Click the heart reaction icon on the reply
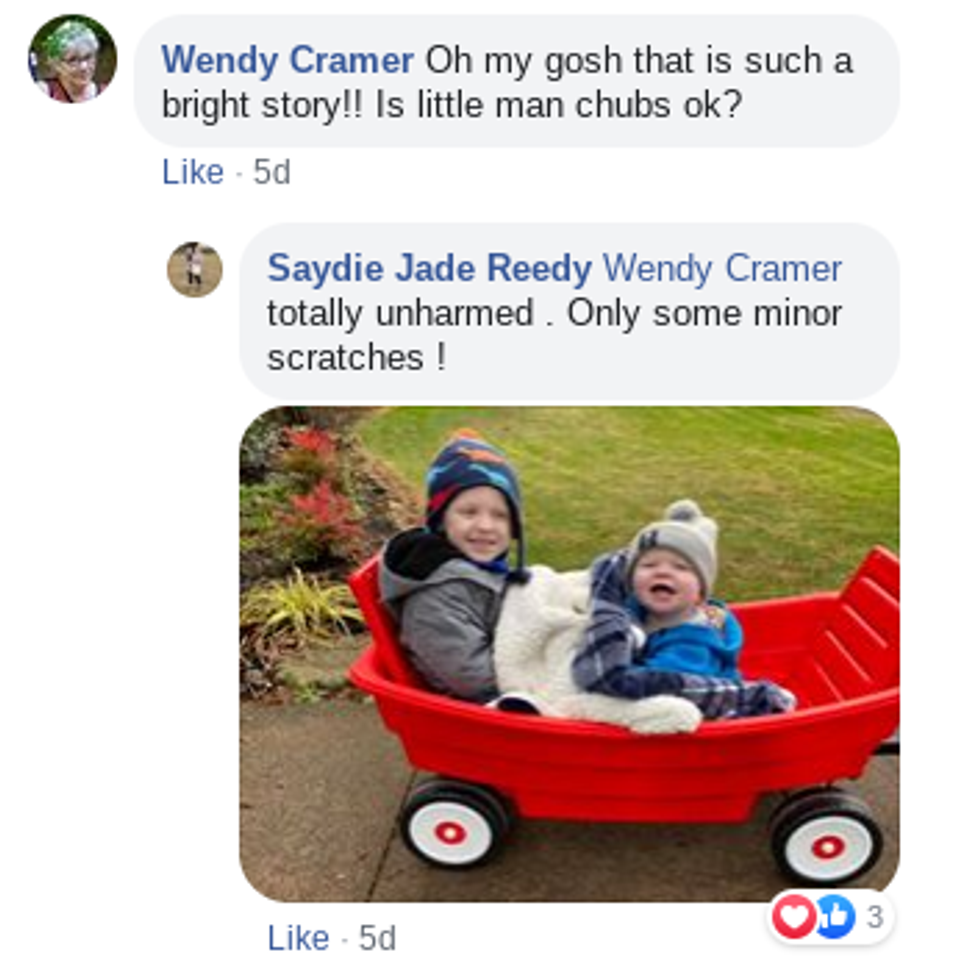980x977 pixels. tap(793, 916)
